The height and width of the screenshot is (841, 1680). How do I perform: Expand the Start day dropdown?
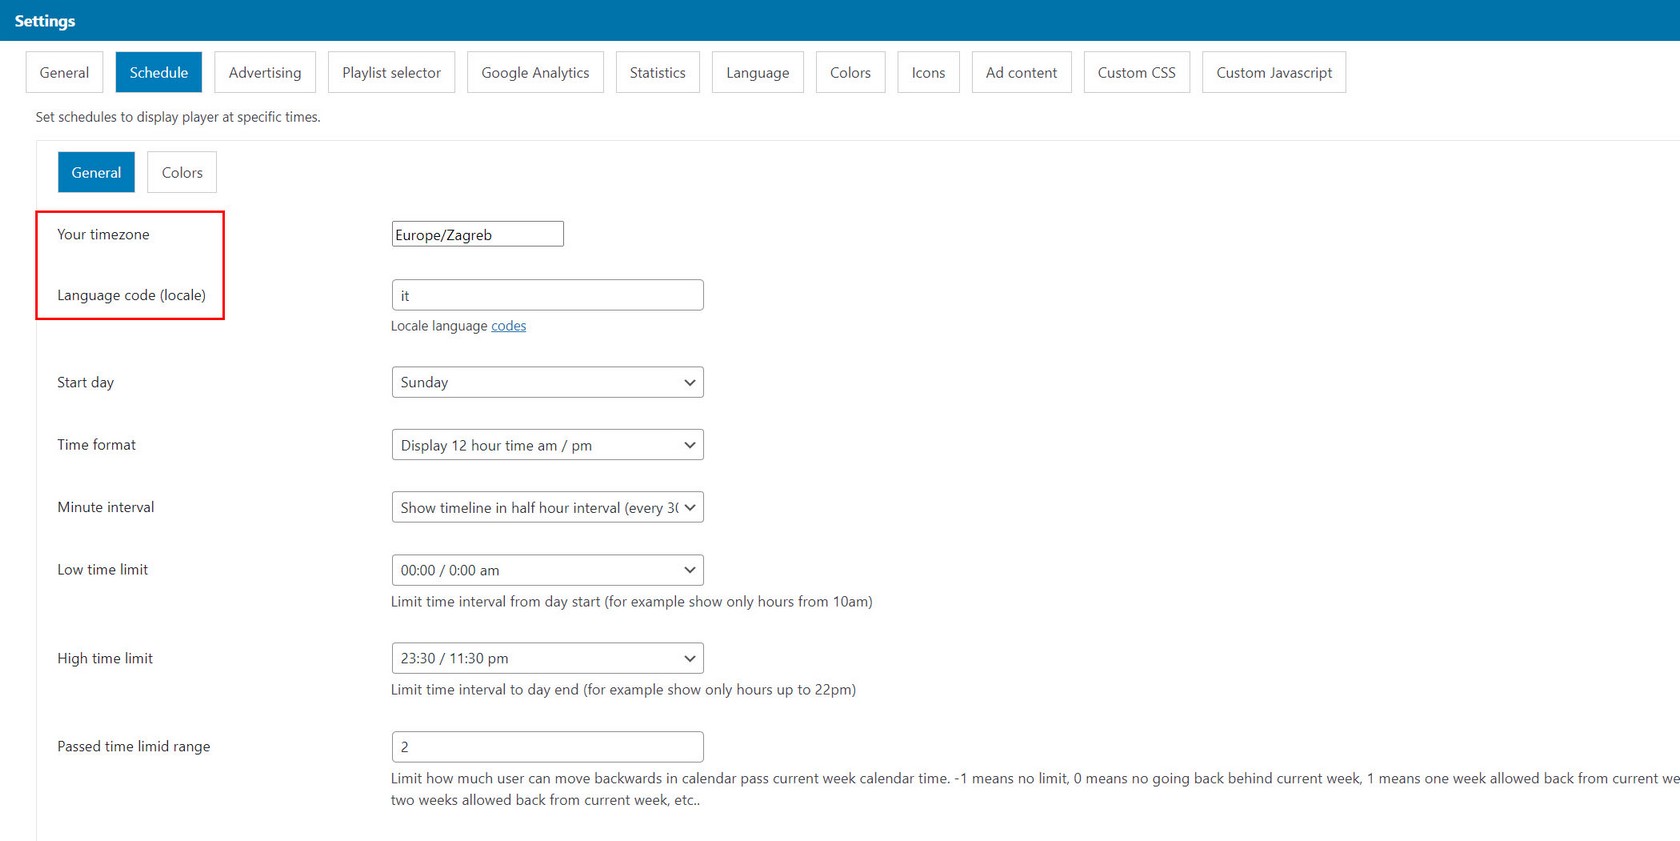[547, 382]
